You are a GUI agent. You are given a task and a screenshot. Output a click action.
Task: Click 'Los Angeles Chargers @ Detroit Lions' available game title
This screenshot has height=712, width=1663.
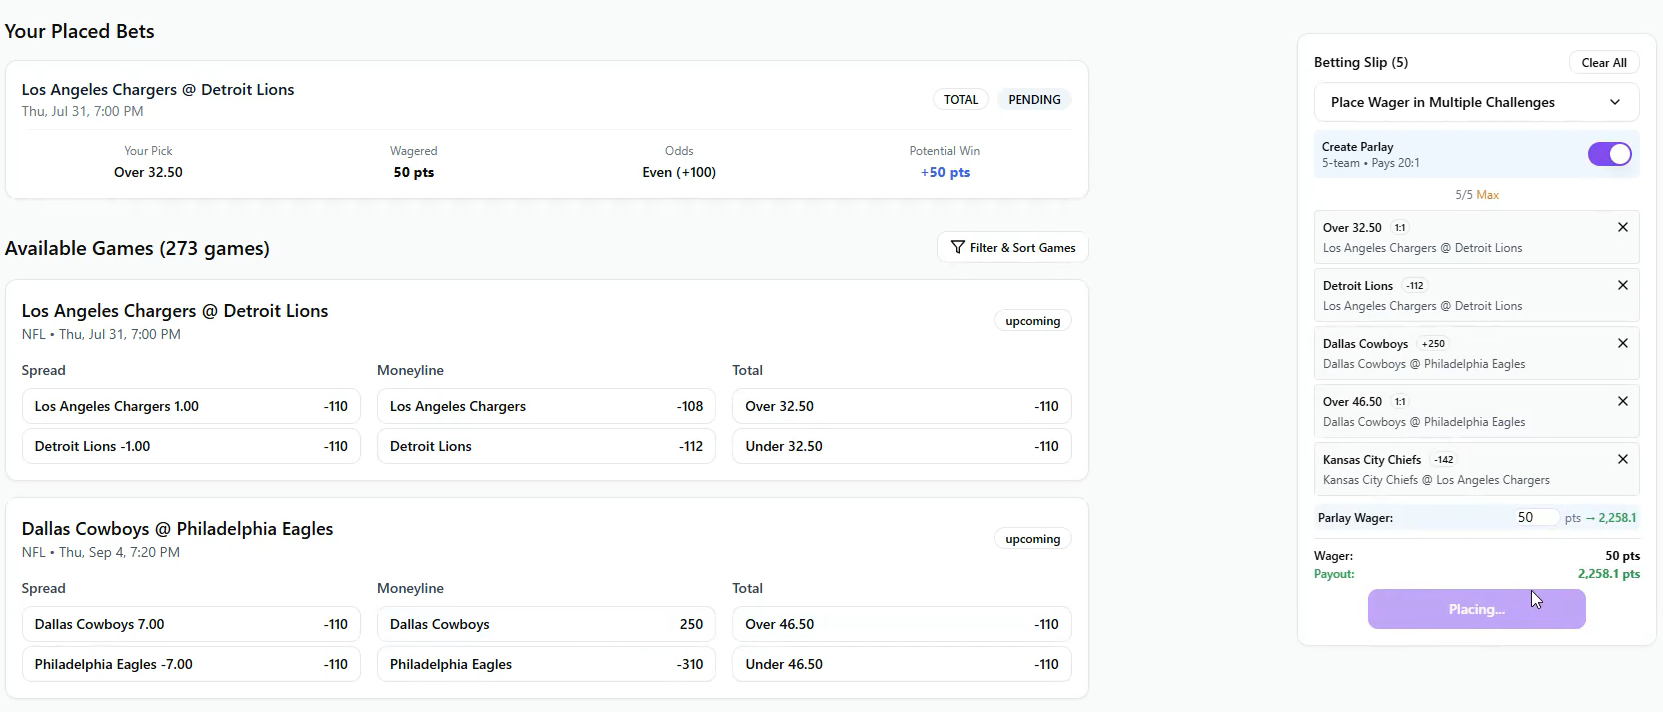(x=175, y=311)
